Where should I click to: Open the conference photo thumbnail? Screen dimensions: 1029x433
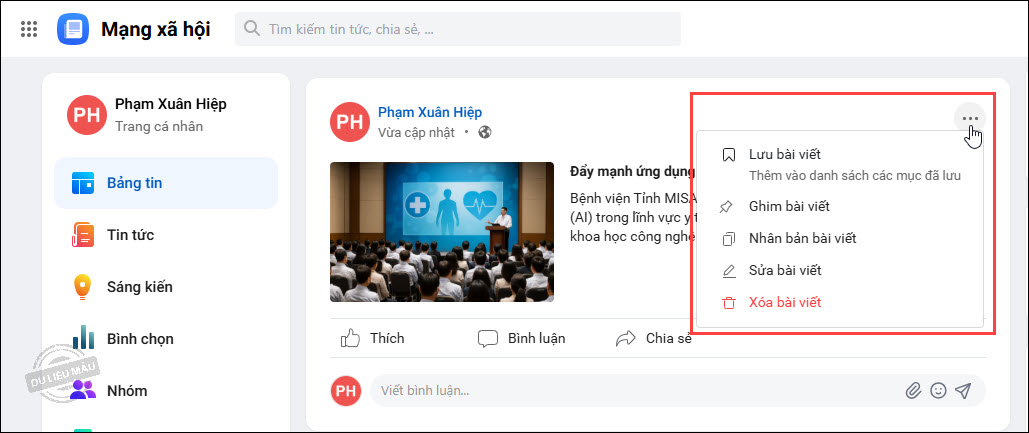click(442, 232)
